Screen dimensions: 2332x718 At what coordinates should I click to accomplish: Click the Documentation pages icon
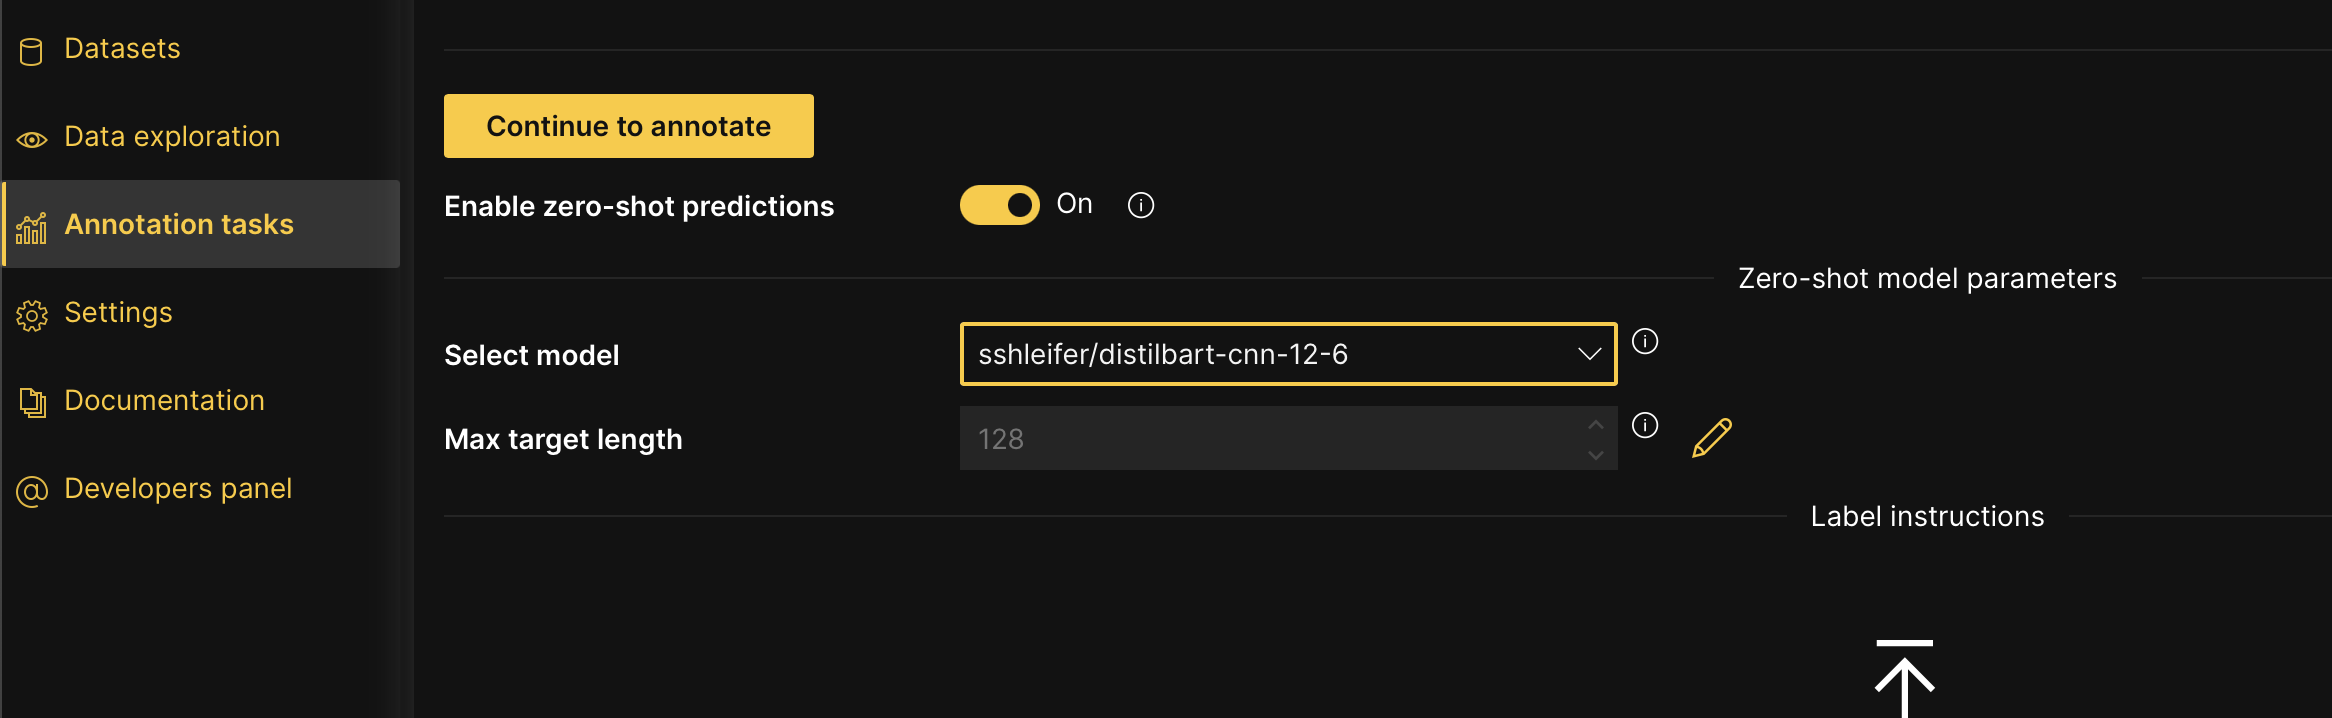point(32,403)
